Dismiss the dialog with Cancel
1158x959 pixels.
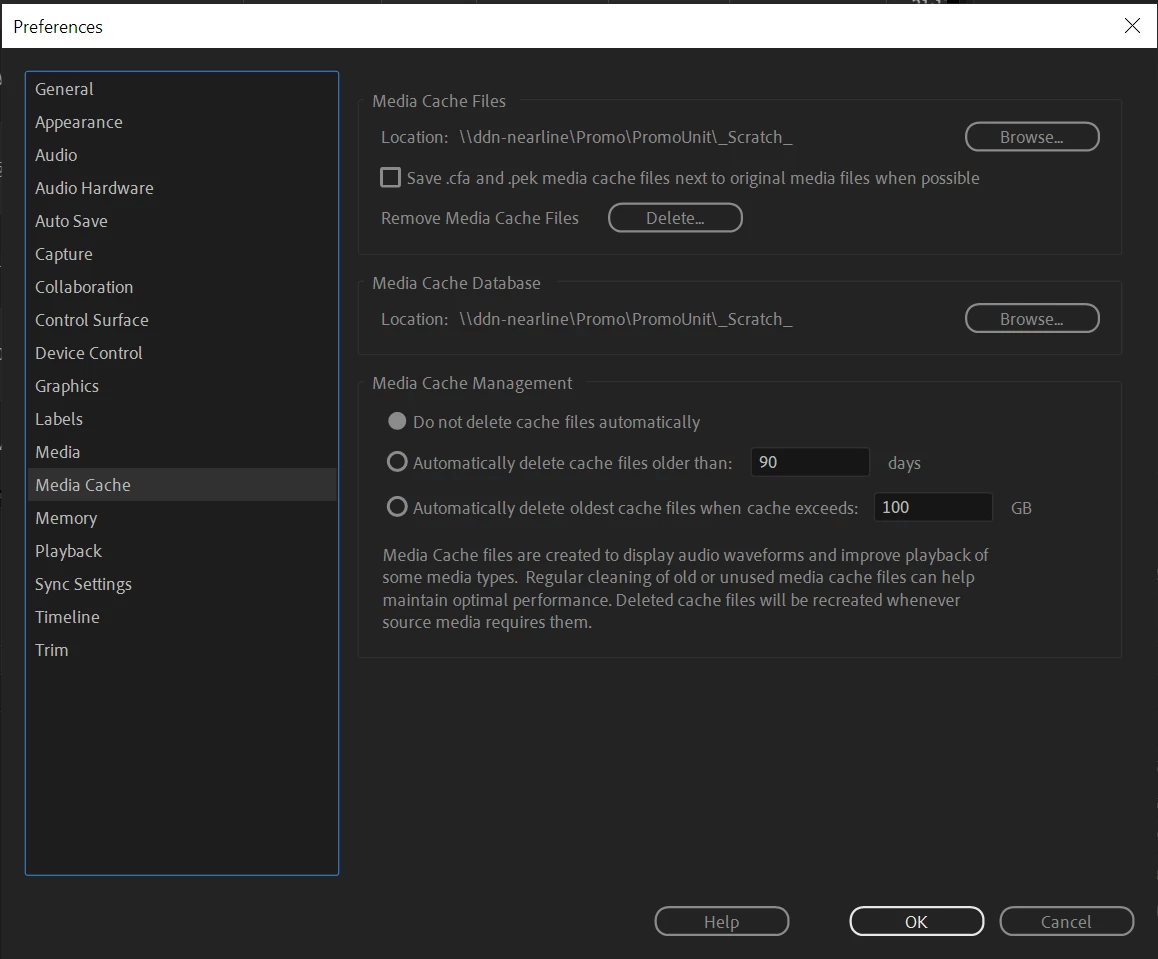tap(1066, 921)
